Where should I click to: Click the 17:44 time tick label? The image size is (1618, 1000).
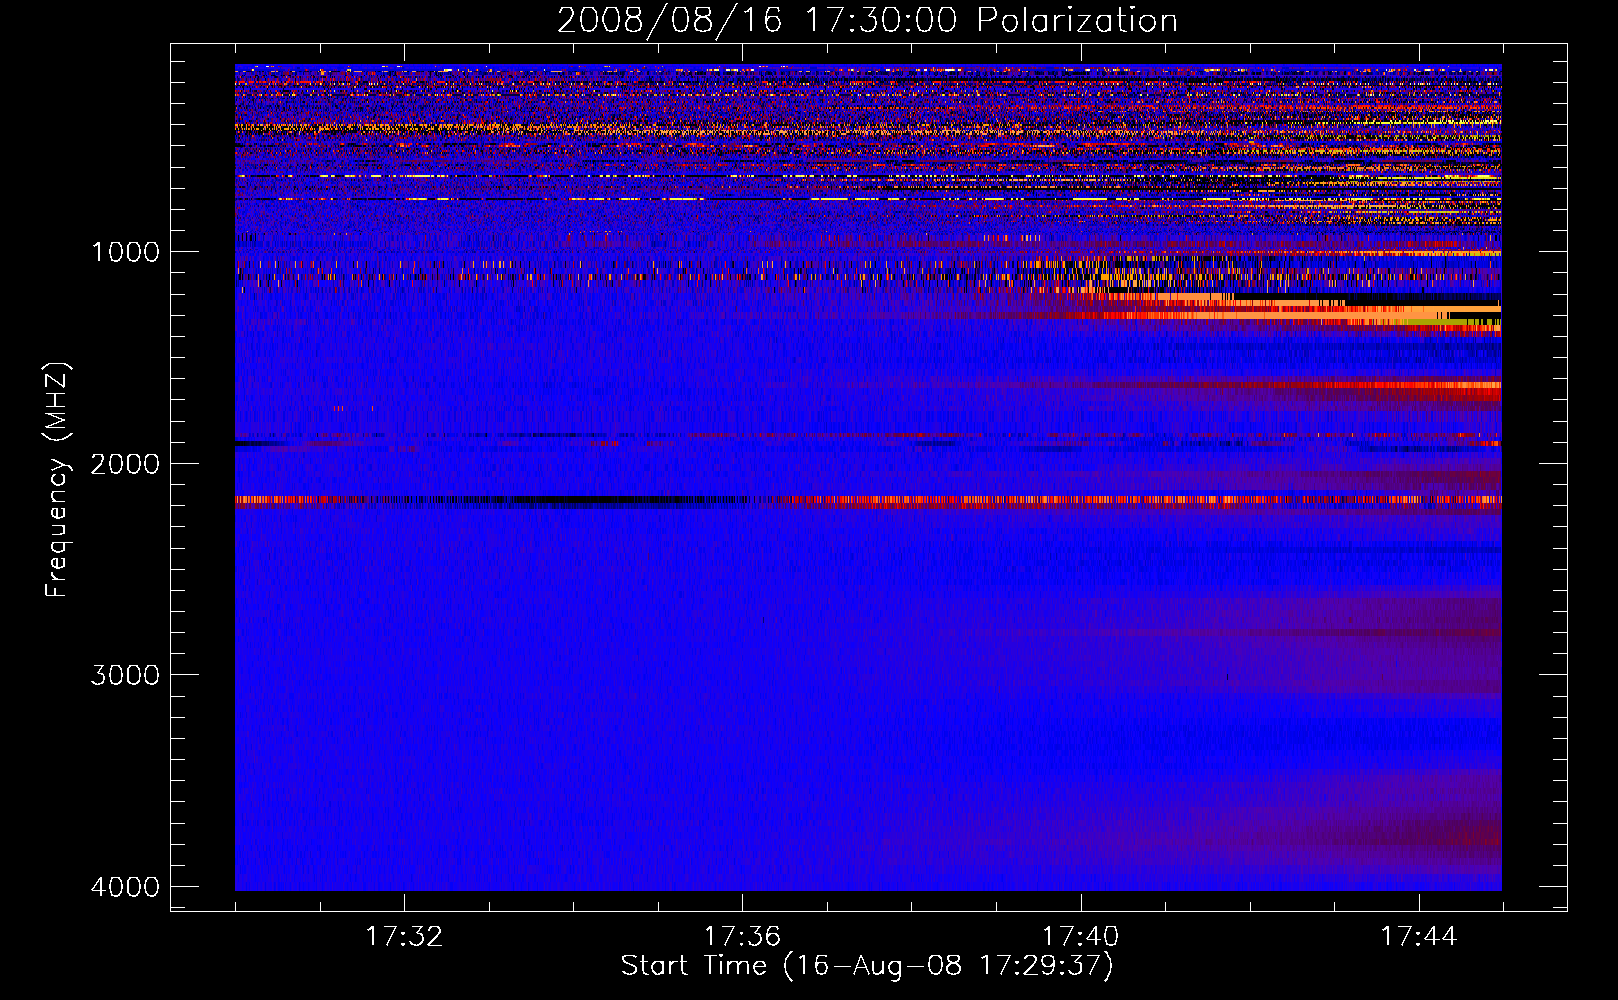[1419, 937]
